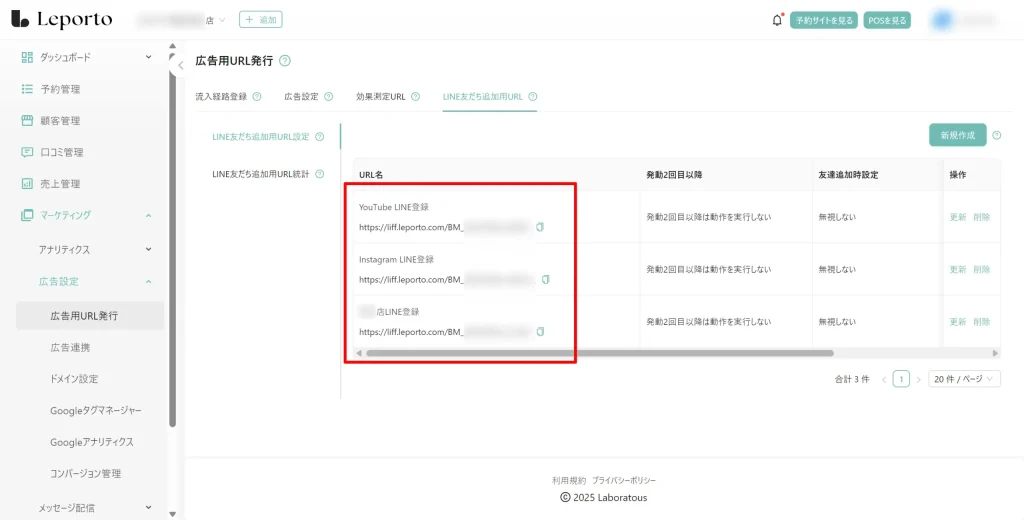Click the Leporto logo
The image size is (1024, 520).
(x=62, y=20)
